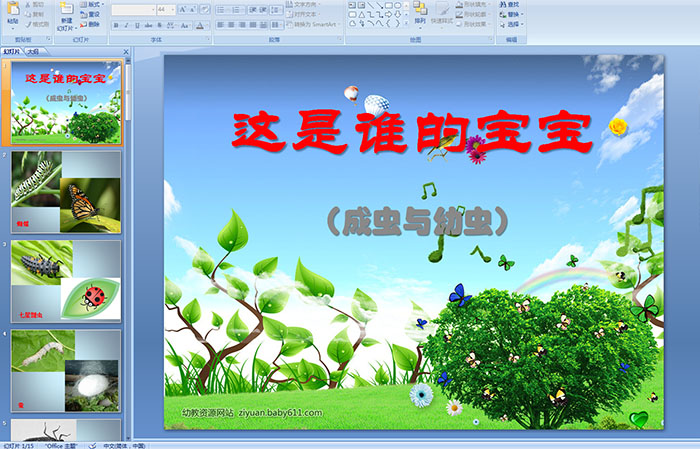The width and height of the screenshot is (700, 449).
Task: Click the Delete (删除) slide icon
Action: click(83, 24)
